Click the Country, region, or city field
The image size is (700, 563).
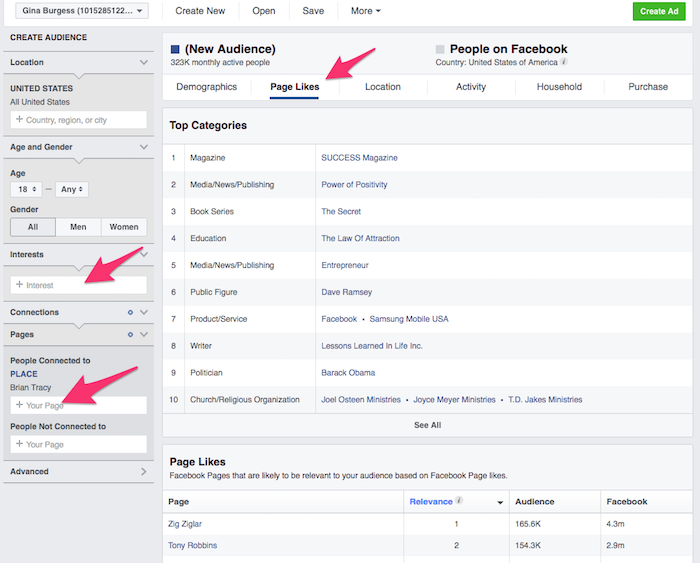click(x=79, y=120)
